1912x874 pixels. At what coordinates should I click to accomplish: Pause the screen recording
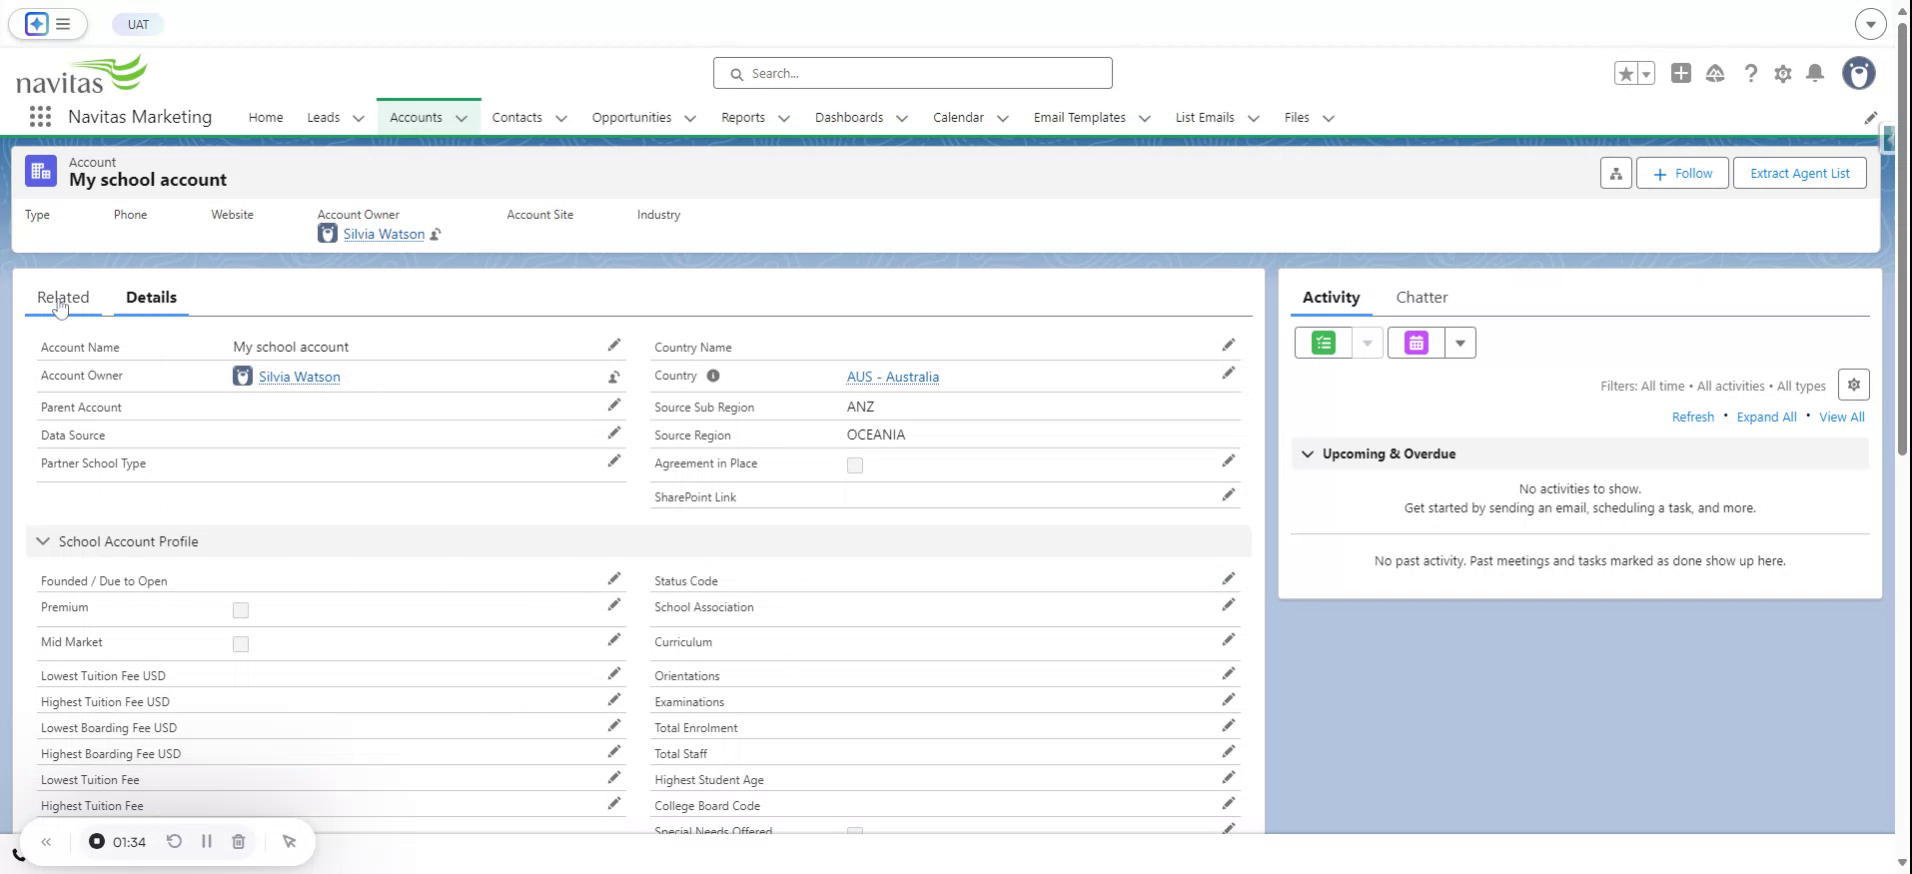[x=207, y=842]
